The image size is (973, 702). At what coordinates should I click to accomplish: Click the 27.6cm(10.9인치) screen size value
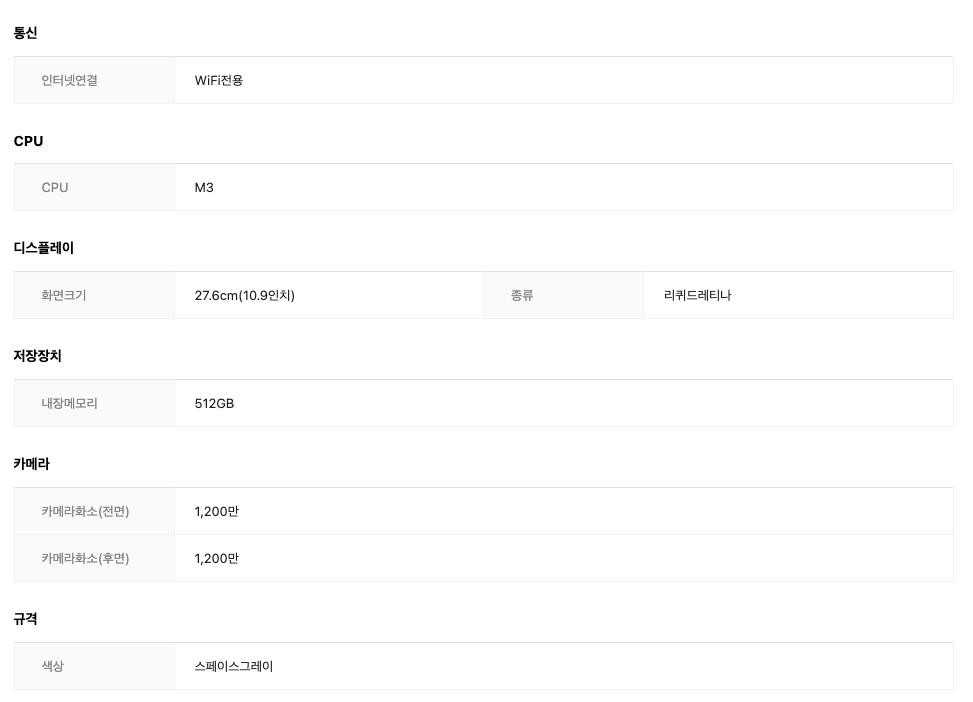pyautogui.click(x=245, y=295)
